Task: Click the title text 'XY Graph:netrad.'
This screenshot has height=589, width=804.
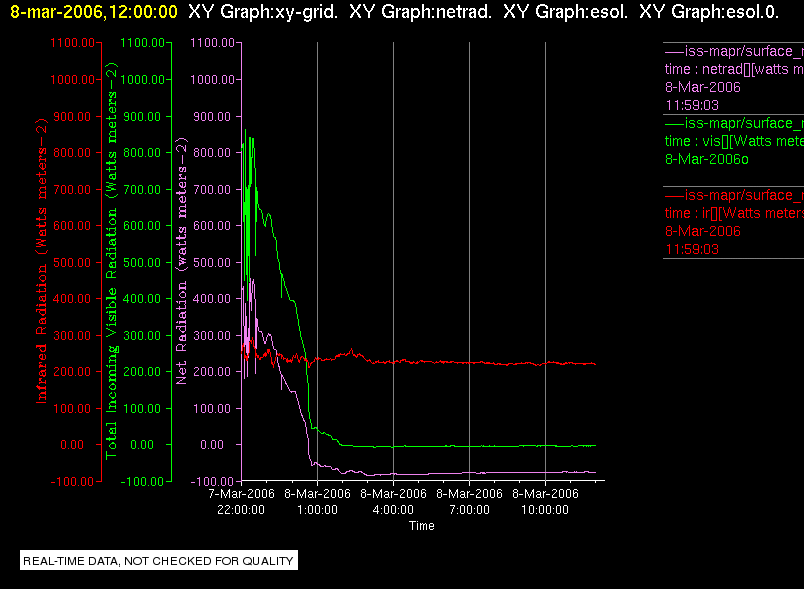Action: pyautogui.click(x=420, y=12)
